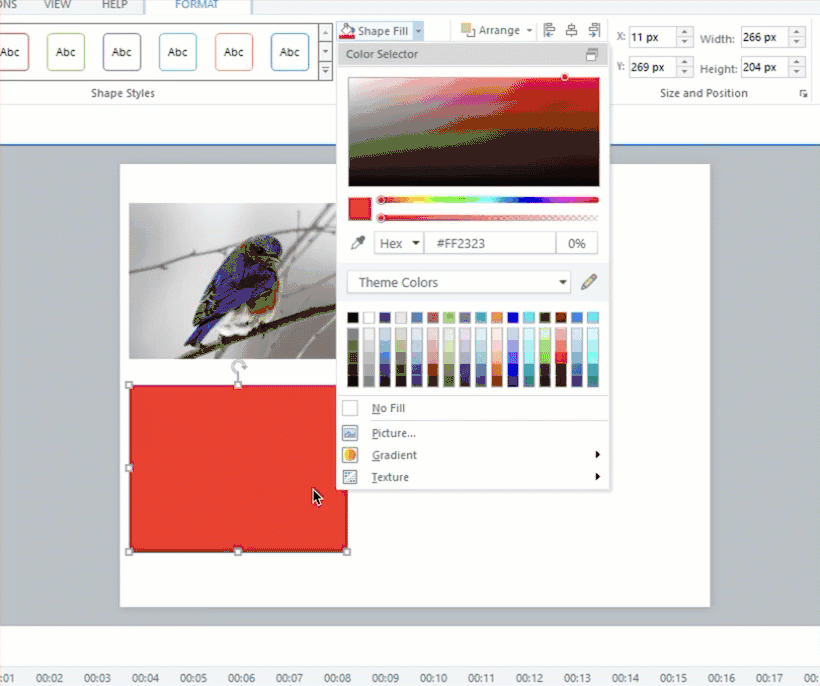The width and height of the screenshot is (820, 686).
Task: Open the Texture fill submenu
Action: 390,477
